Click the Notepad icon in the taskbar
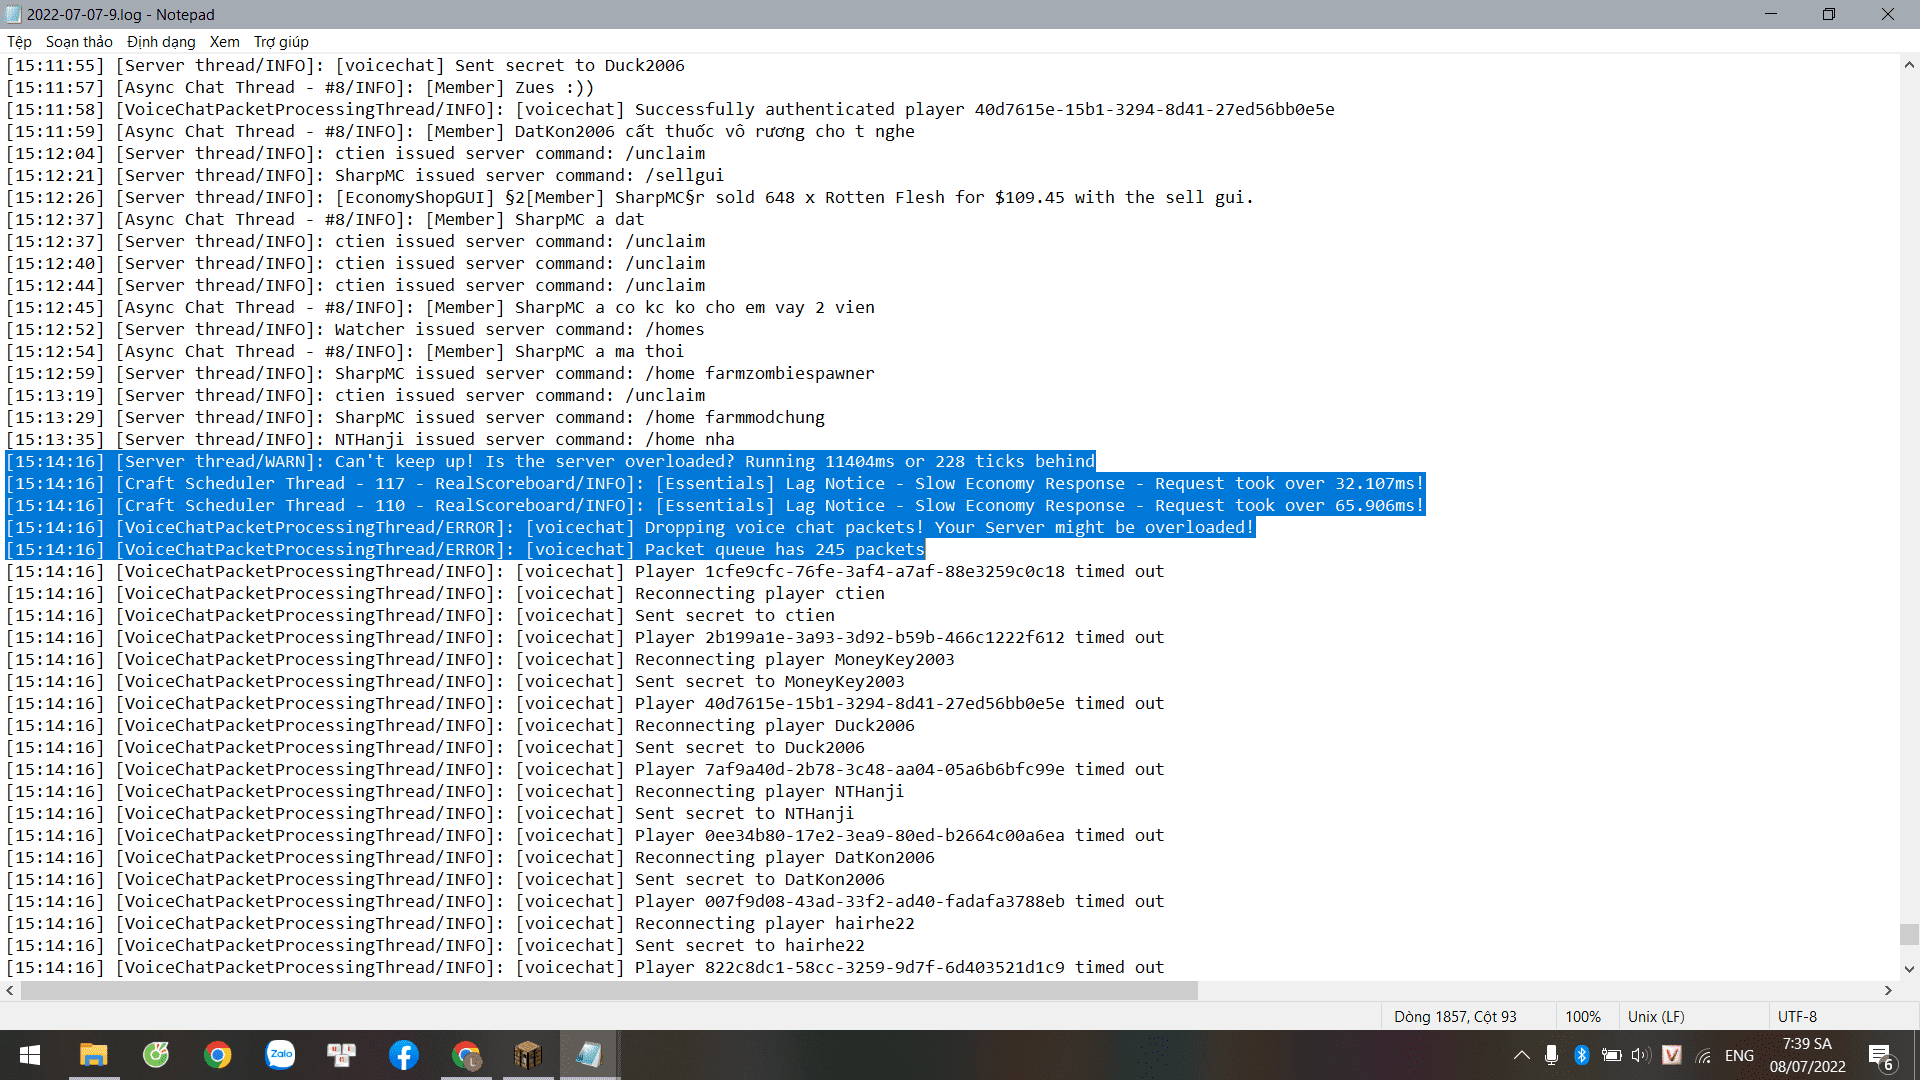1920x1080 pixels. click(x=589, y=1055)
